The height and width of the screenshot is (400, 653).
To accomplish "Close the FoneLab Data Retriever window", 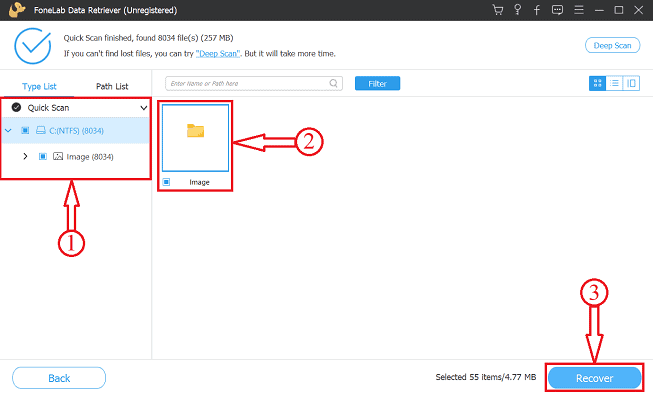I will coord(638,10).
